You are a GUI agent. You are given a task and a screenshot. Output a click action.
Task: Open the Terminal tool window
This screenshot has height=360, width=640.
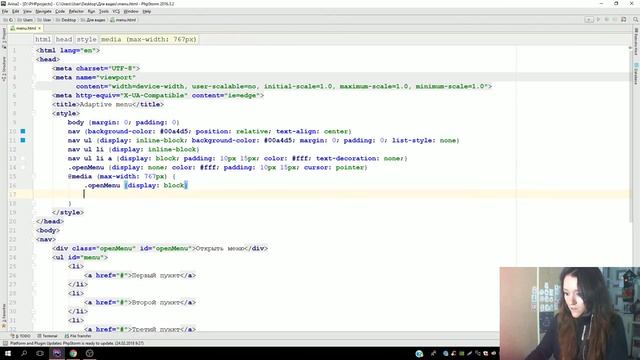point(48,336)
